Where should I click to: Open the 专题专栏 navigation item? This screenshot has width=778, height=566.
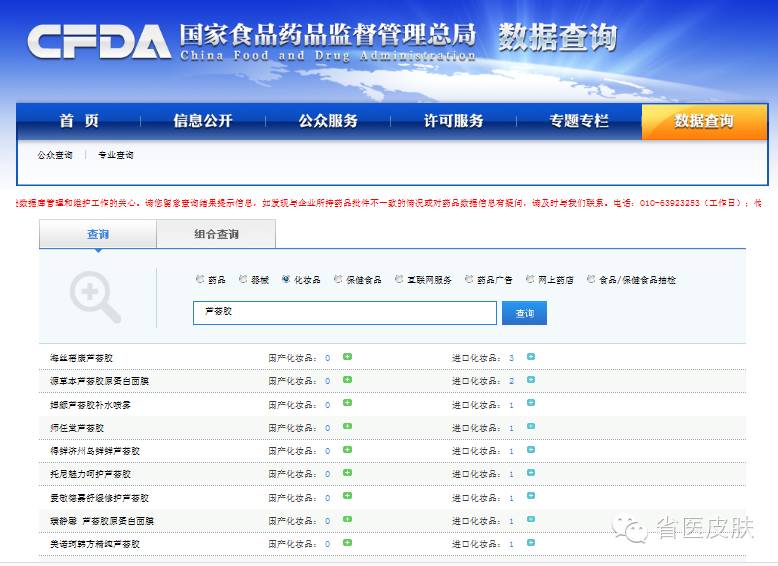click(x=579, y=121)
